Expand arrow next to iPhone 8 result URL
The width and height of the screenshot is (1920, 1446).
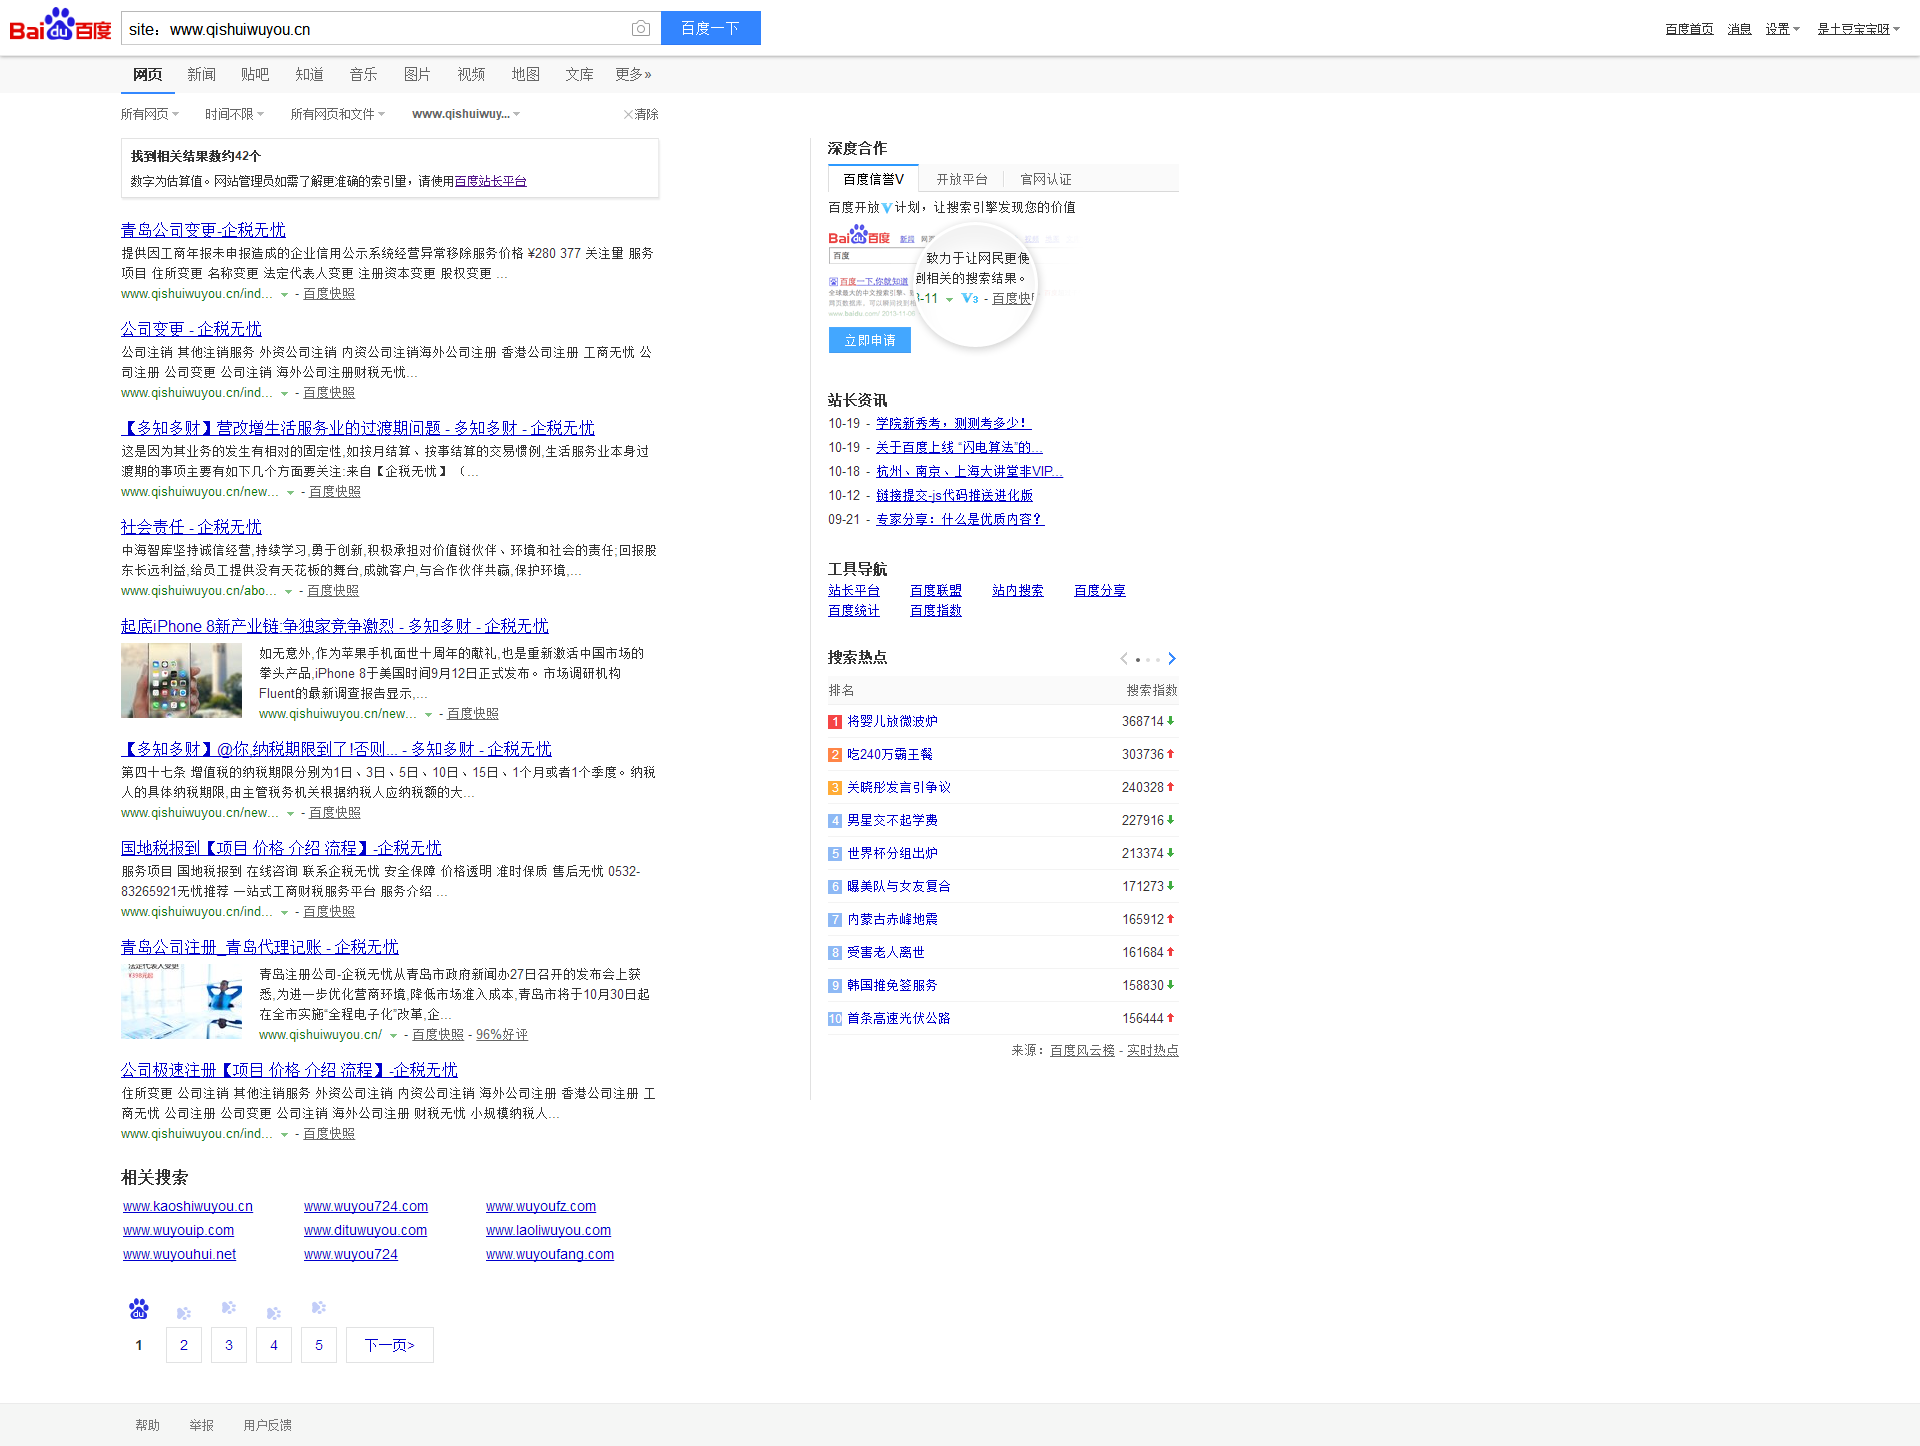point(428,715)
